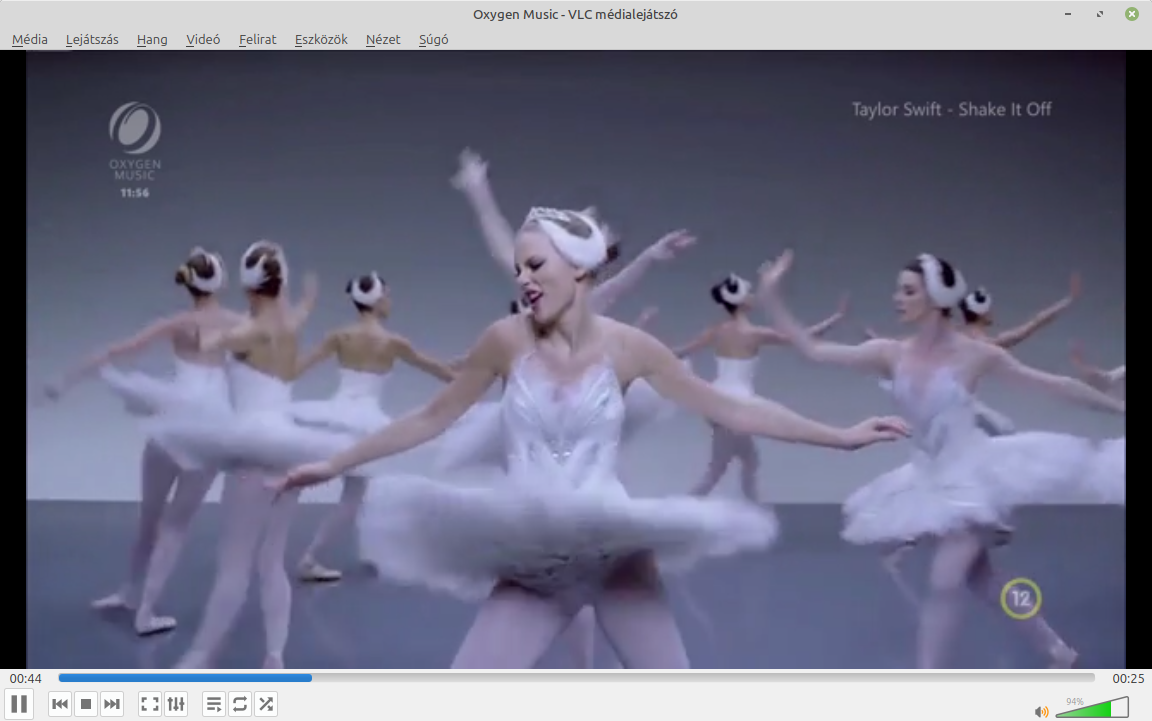
Task: Toggle loop repeat mode
Action: pos(240,704)
